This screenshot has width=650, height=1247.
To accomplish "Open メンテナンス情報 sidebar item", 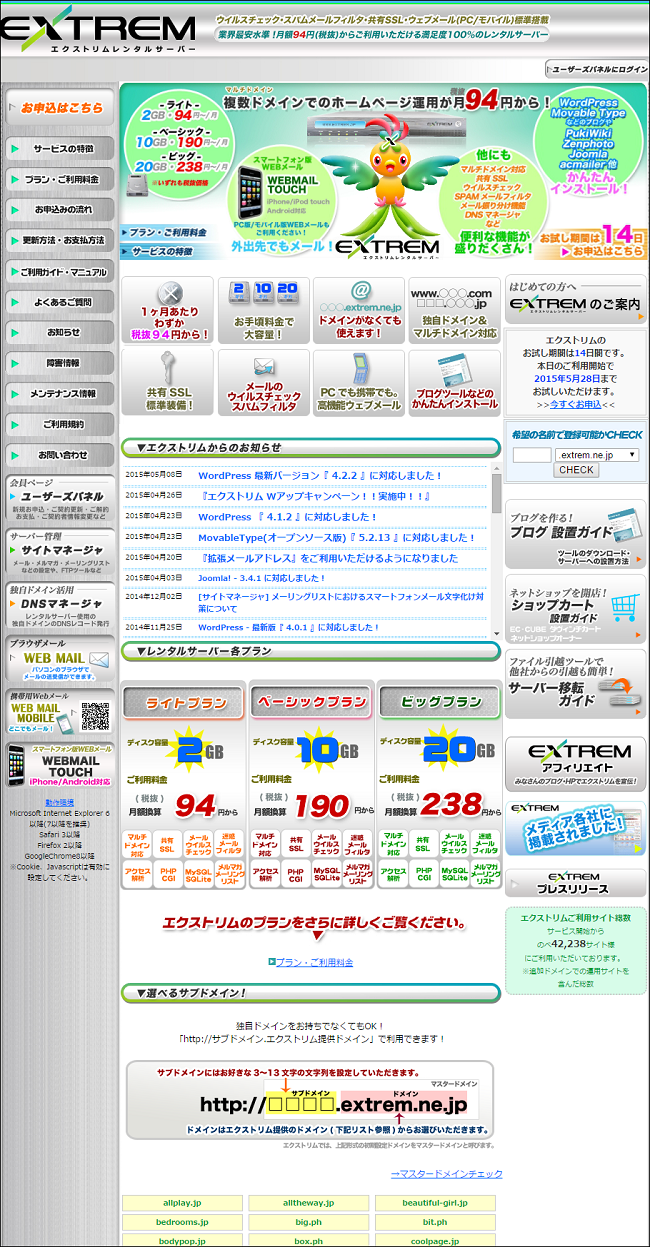I will pos(60,394).
